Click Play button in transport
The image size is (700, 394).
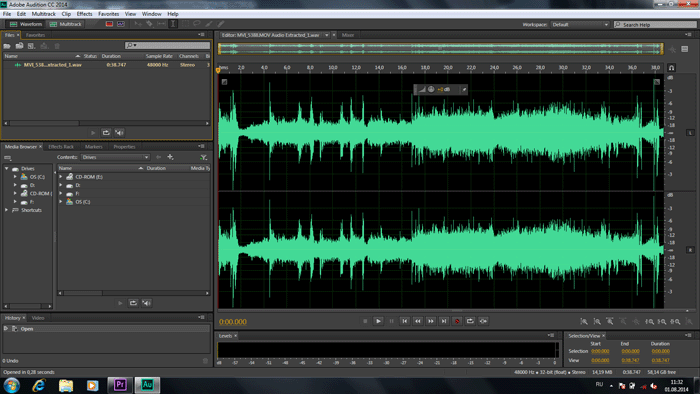point(378,321)
